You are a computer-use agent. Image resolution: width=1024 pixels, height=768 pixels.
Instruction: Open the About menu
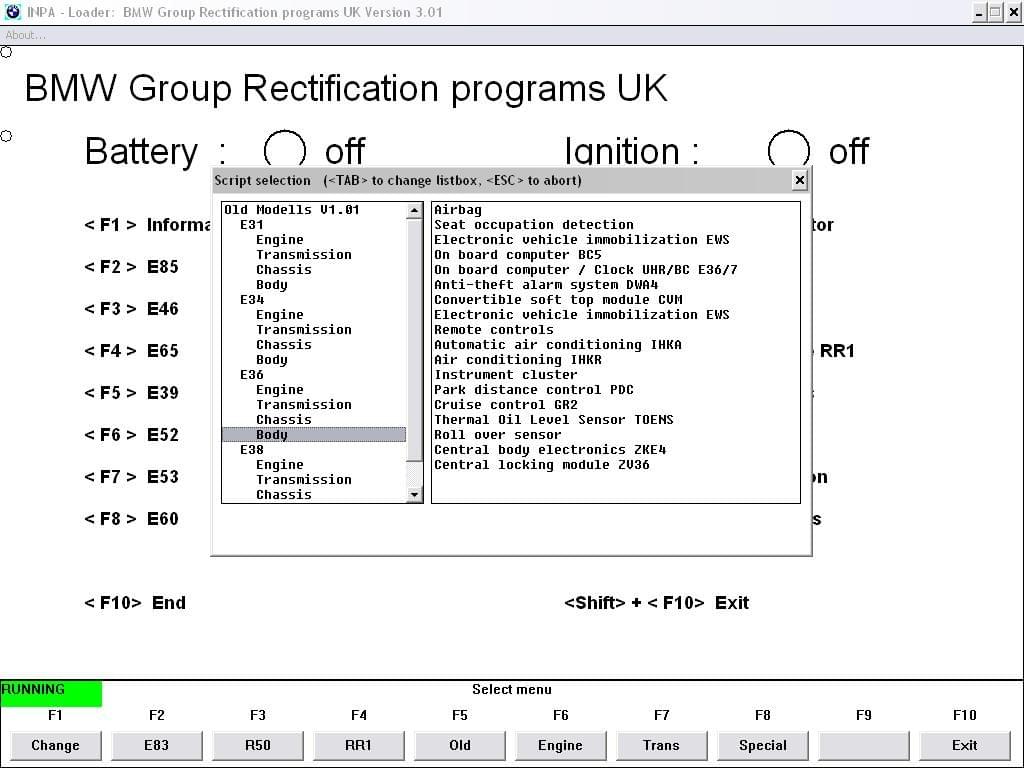[x=25, y=35]
